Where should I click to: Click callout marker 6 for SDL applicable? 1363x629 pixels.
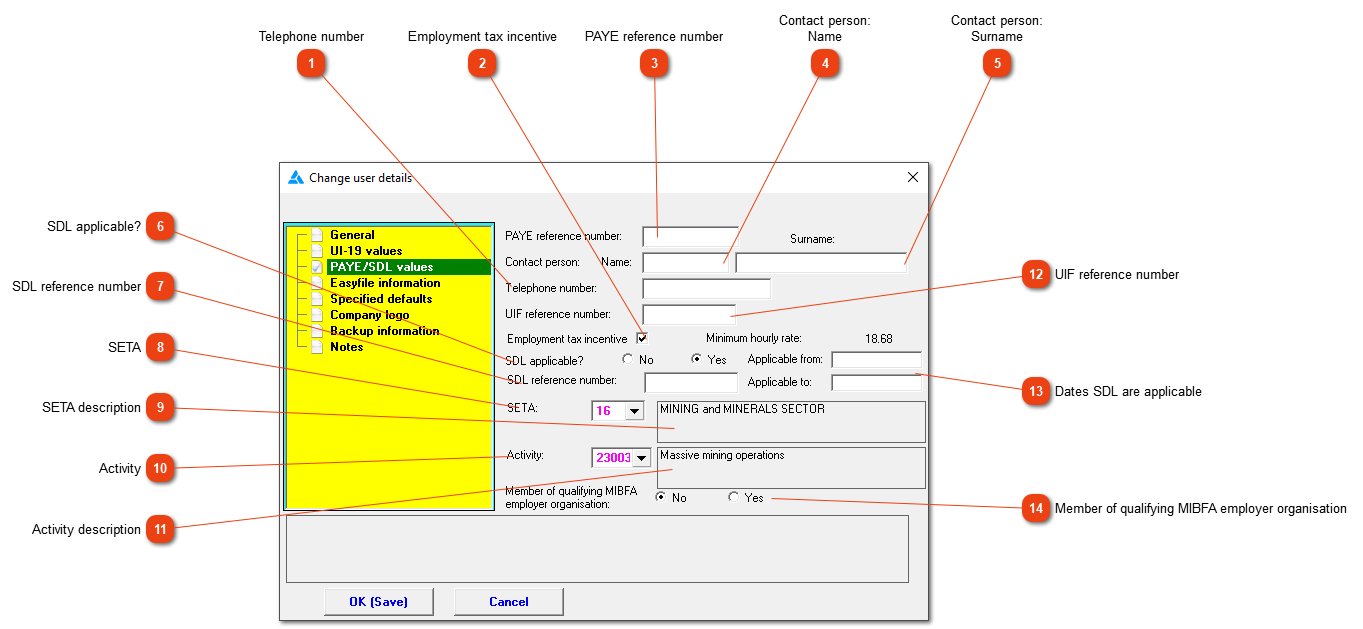coord(160,227)
